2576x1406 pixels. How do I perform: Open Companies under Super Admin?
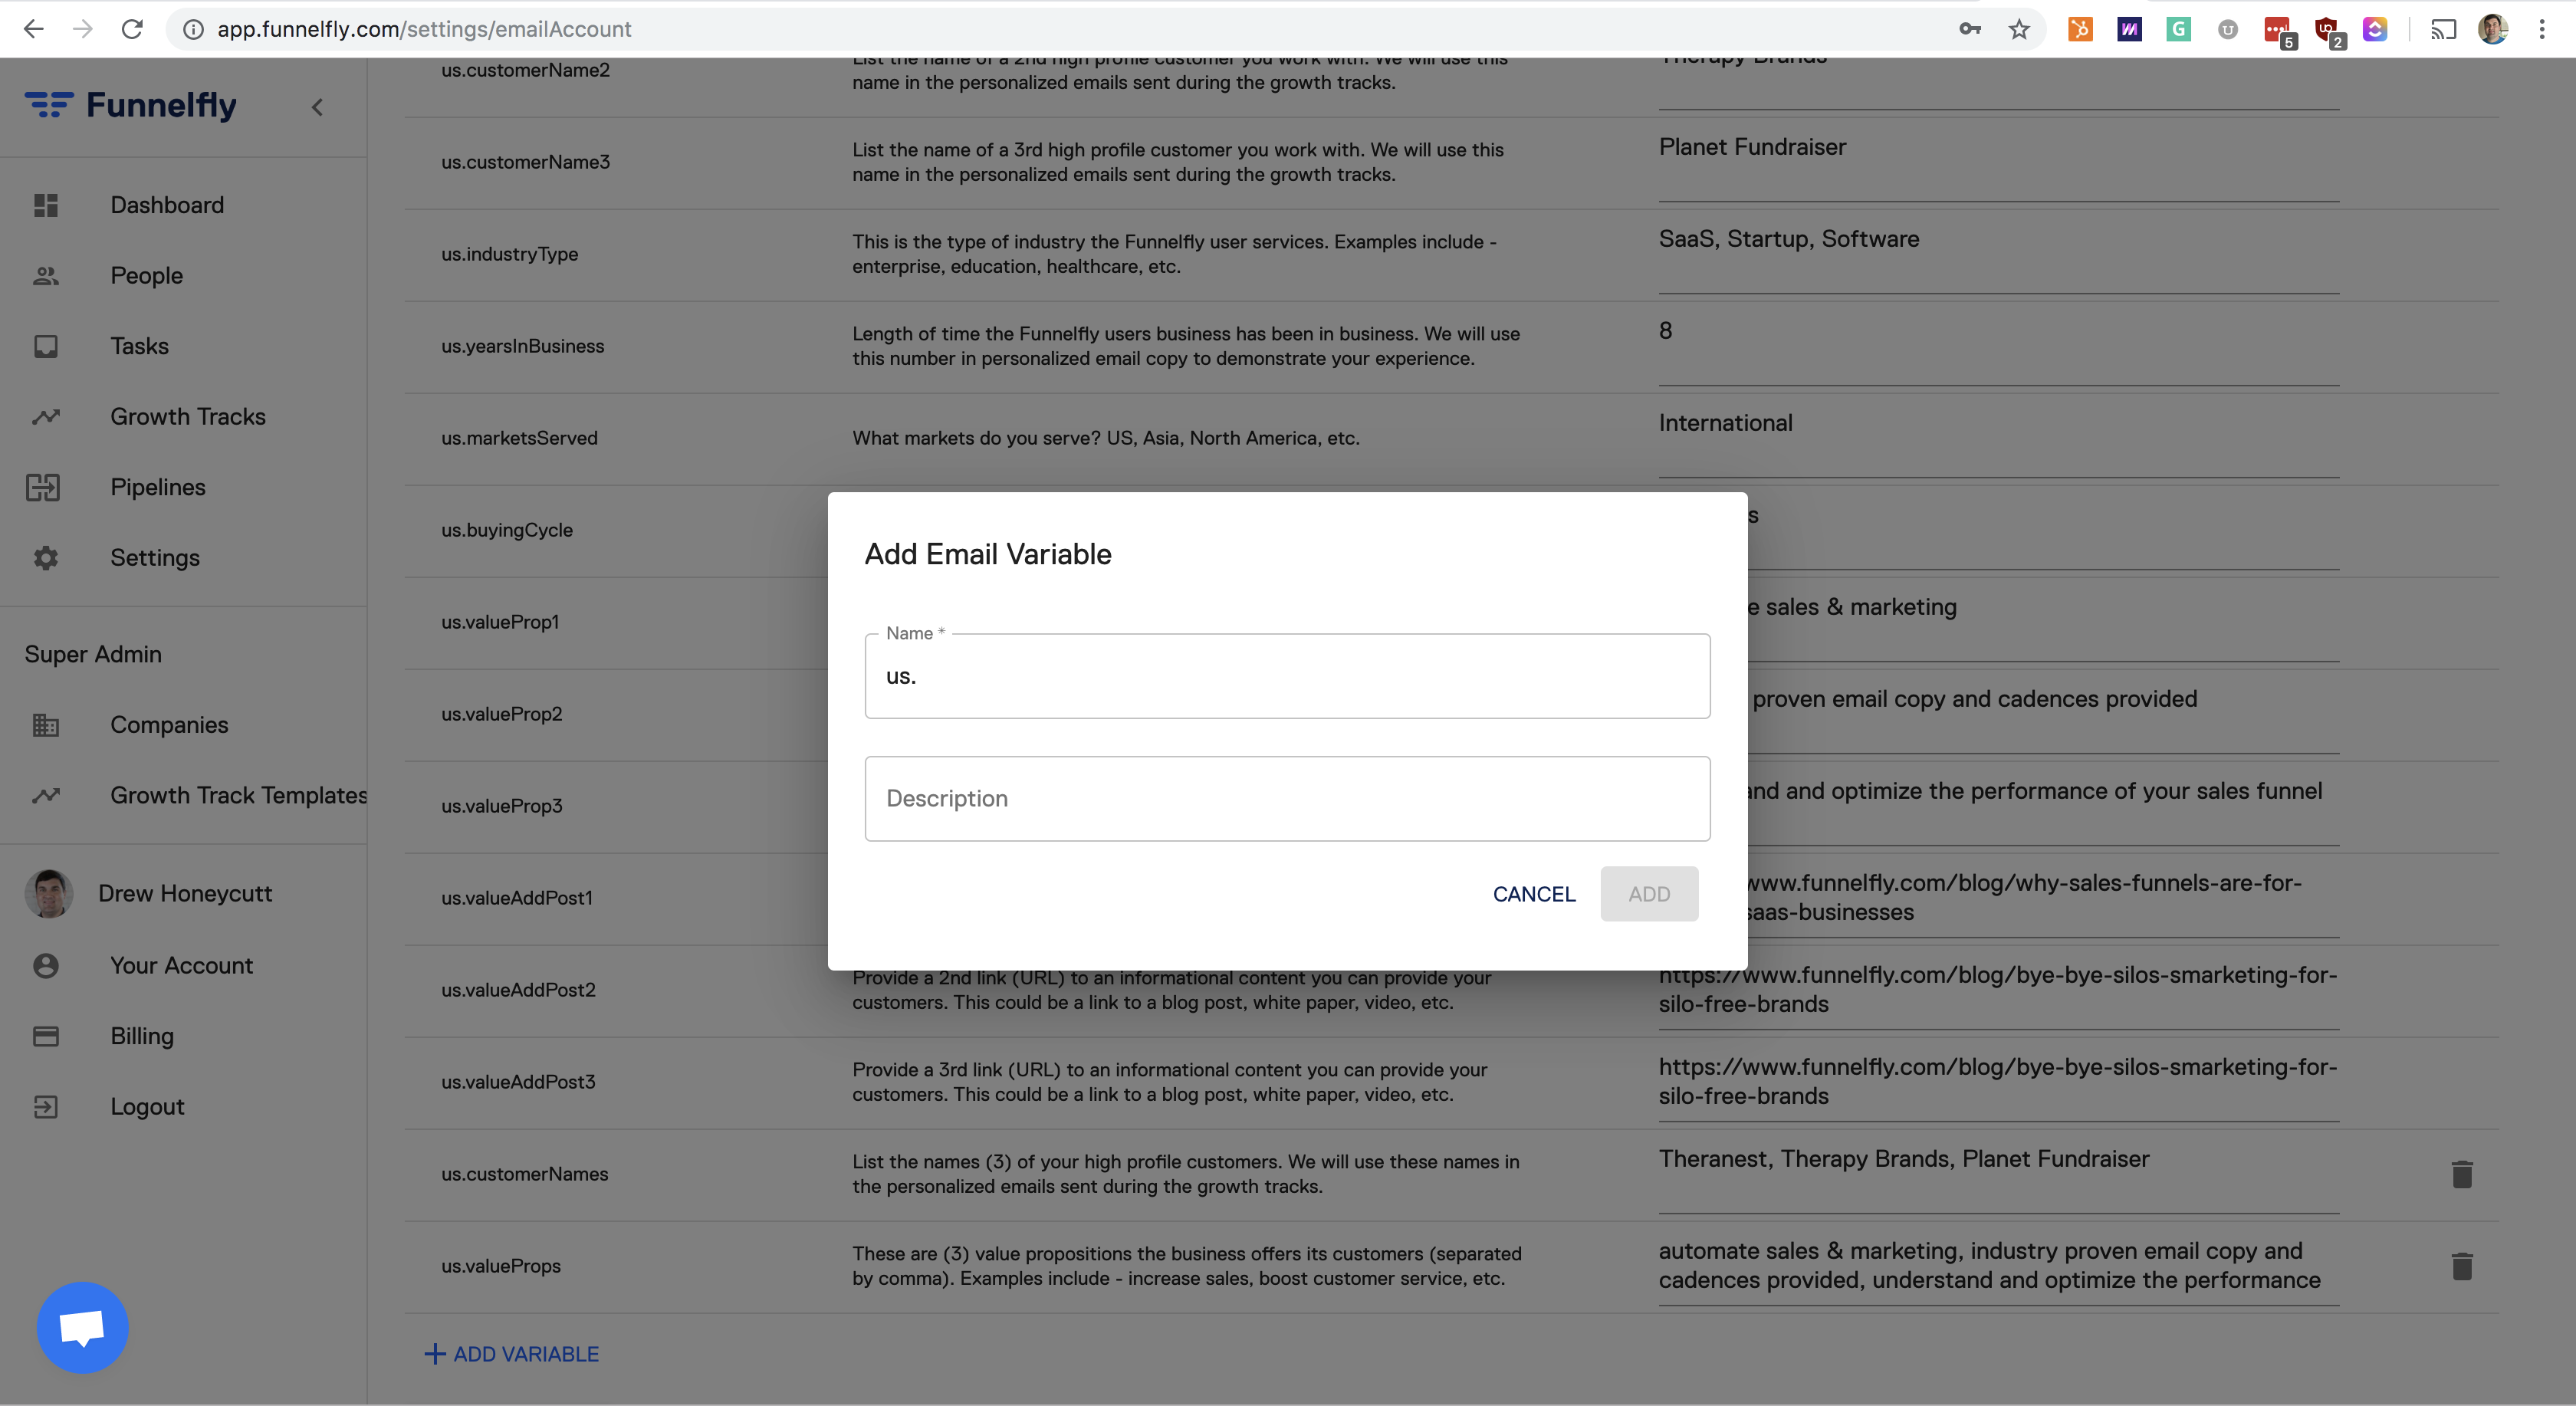(x=169, y=725)
